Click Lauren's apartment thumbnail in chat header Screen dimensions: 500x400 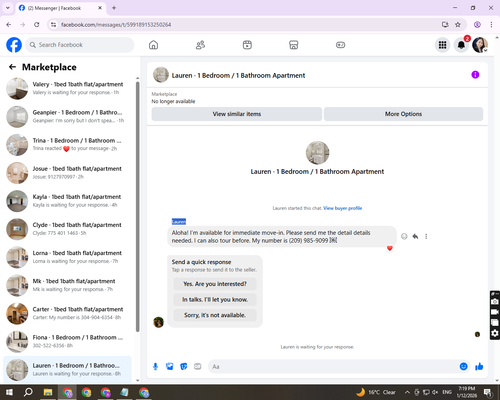(x=161, y=75)
